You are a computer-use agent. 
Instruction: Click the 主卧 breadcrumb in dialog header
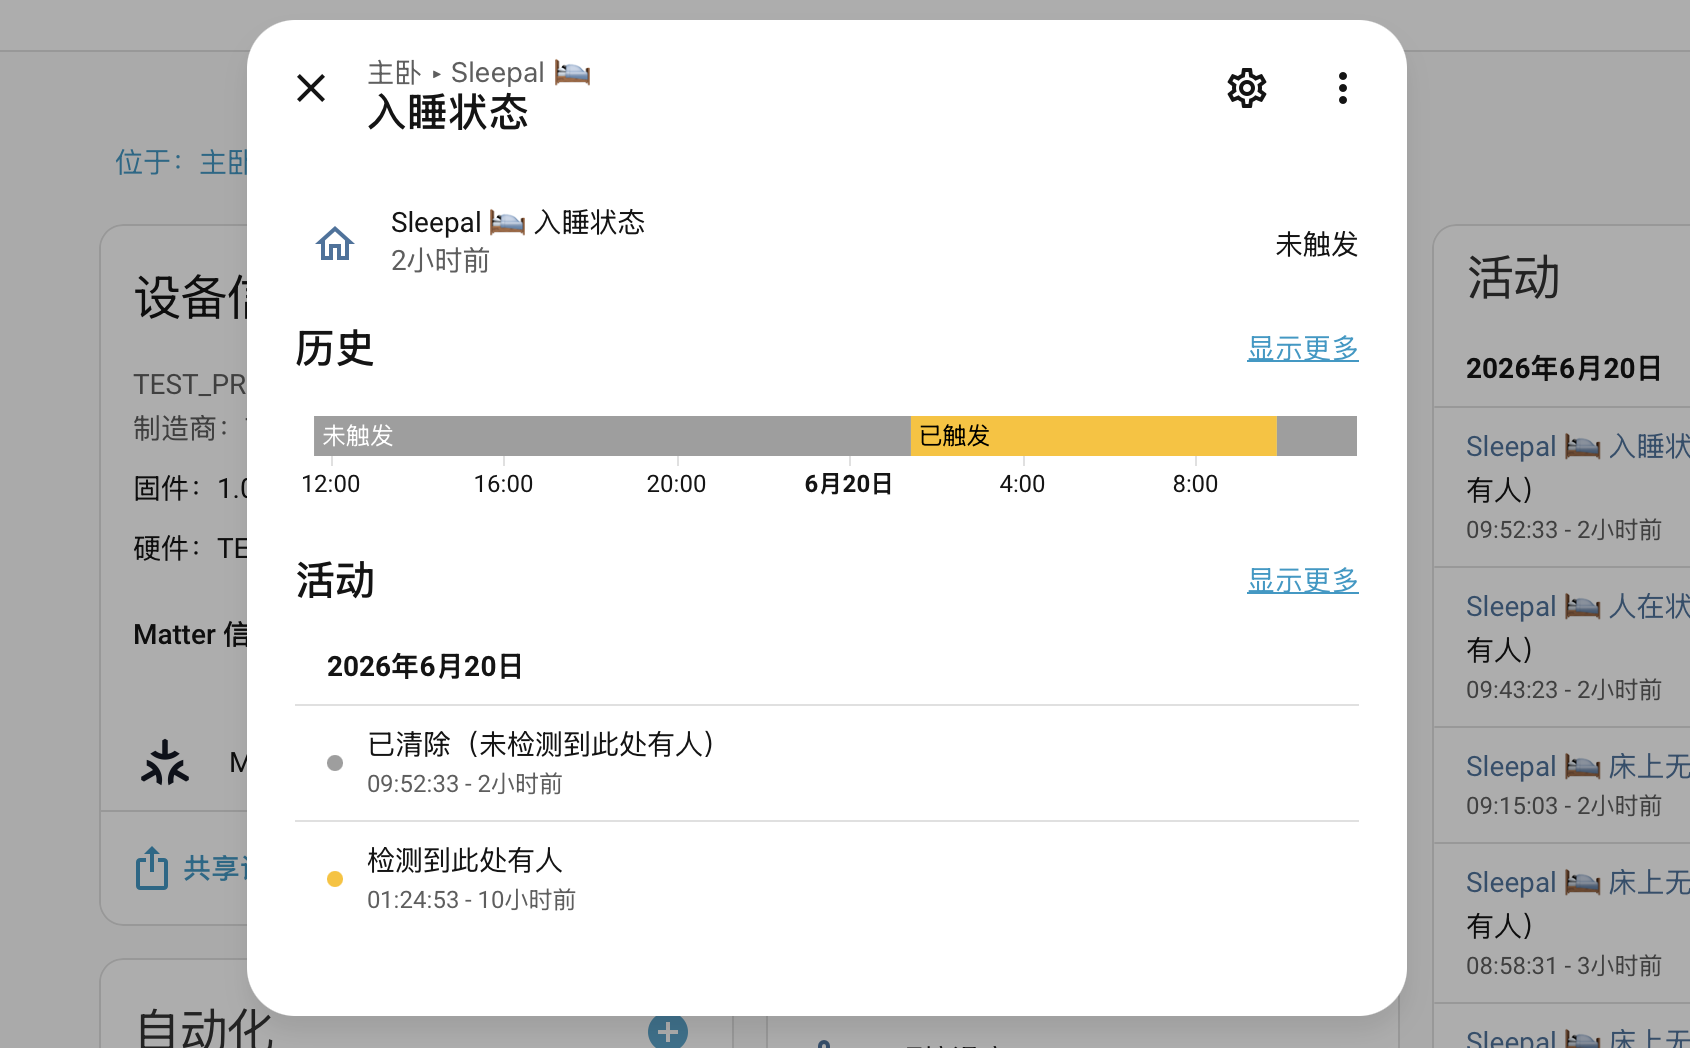394,73
